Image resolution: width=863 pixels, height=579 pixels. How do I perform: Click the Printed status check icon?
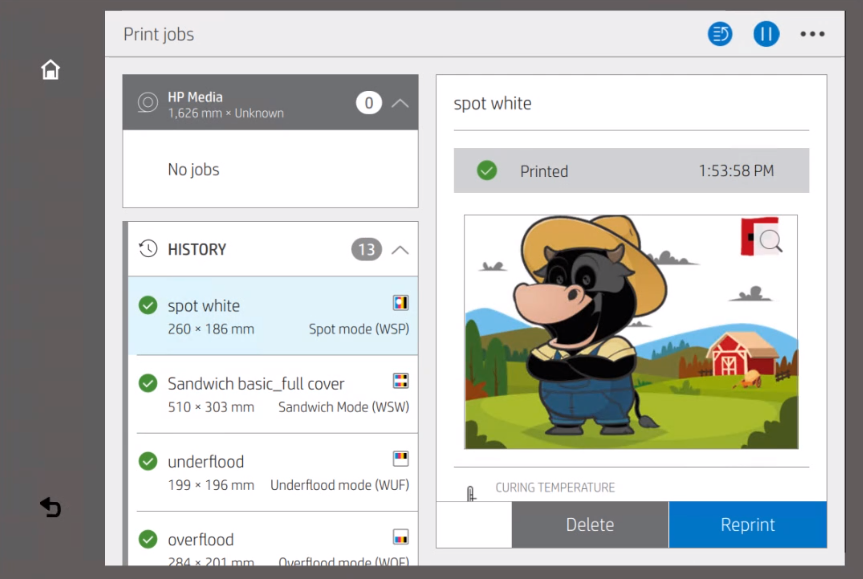coord(487,171)
